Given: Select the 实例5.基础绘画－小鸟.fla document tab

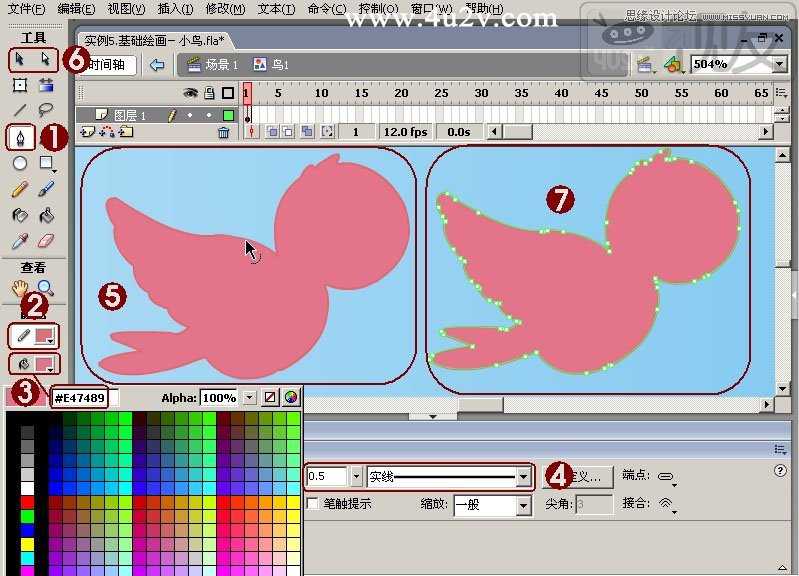Looking at the screenshot, I should pos(154,40).
